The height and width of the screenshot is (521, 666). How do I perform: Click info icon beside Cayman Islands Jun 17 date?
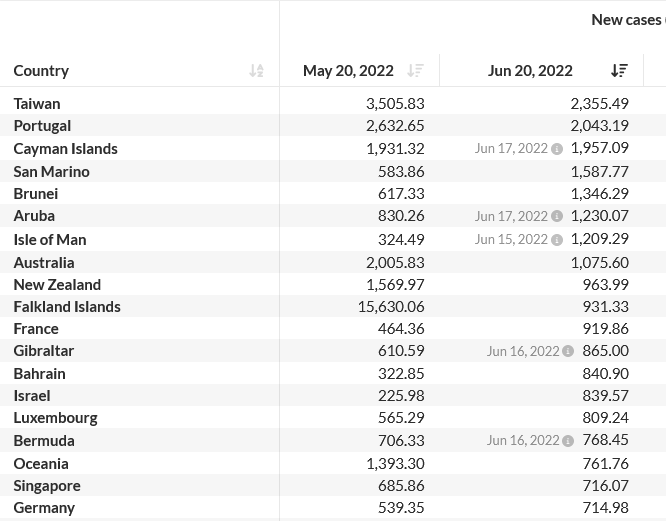point(557,149)
